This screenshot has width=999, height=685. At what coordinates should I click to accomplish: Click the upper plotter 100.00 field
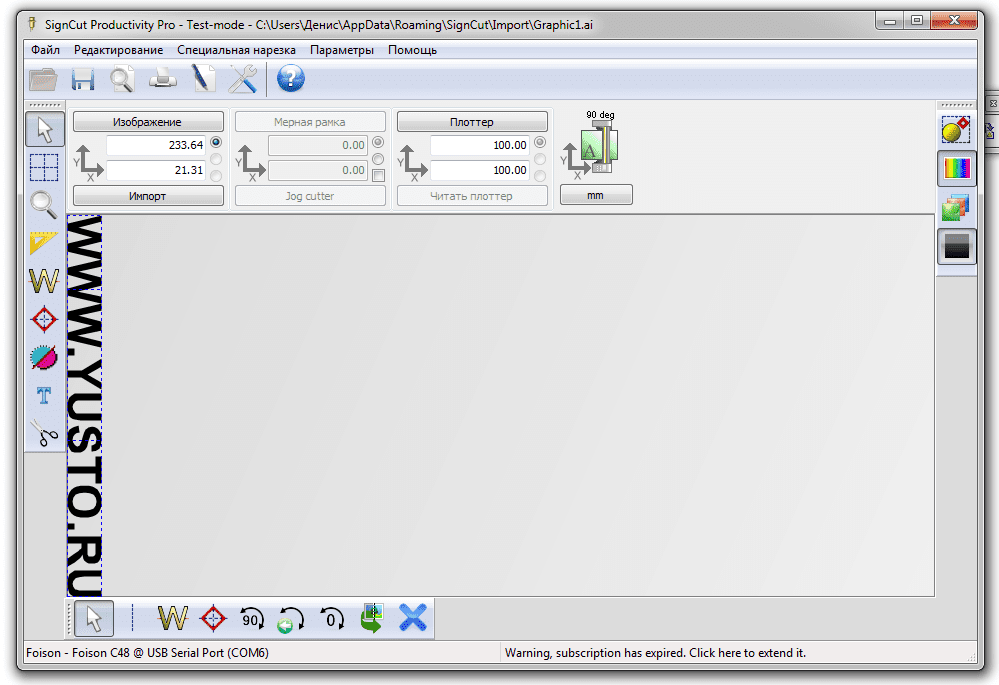point(480,145)
